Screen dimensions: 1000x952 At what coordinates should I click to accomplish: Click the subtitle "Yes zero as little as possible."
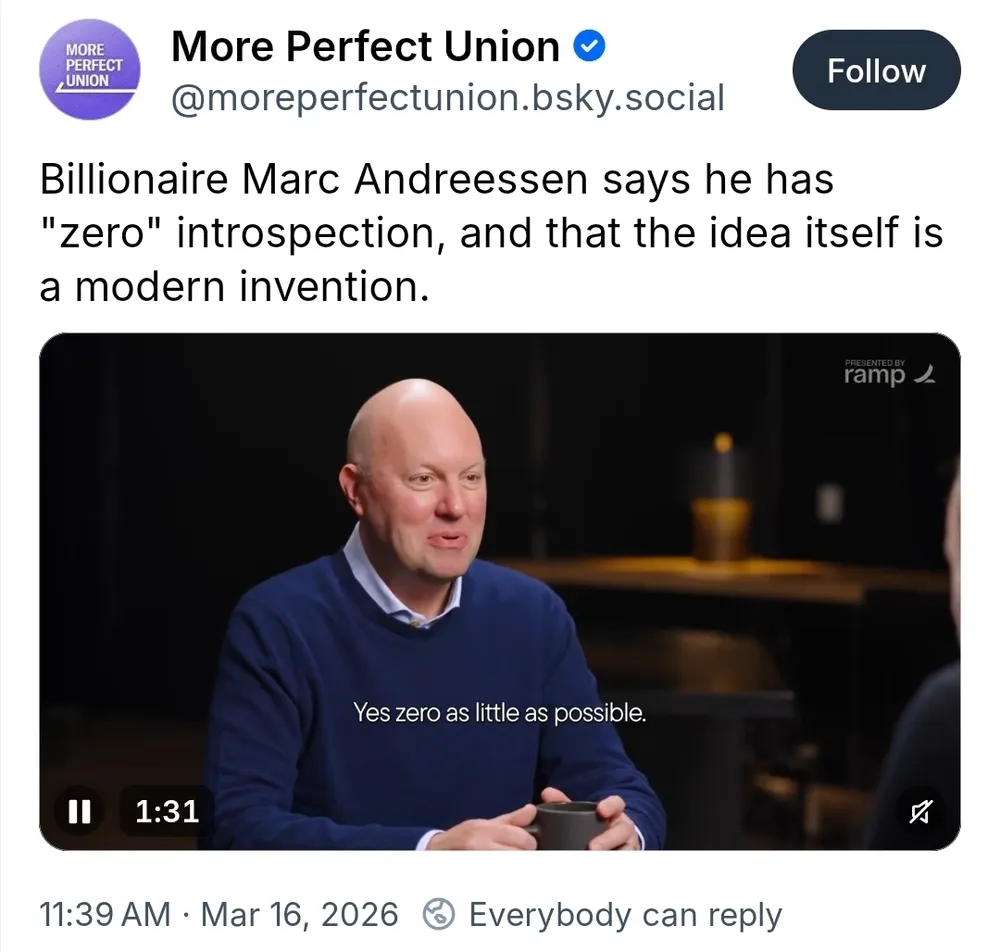click(x=499, y=713)
